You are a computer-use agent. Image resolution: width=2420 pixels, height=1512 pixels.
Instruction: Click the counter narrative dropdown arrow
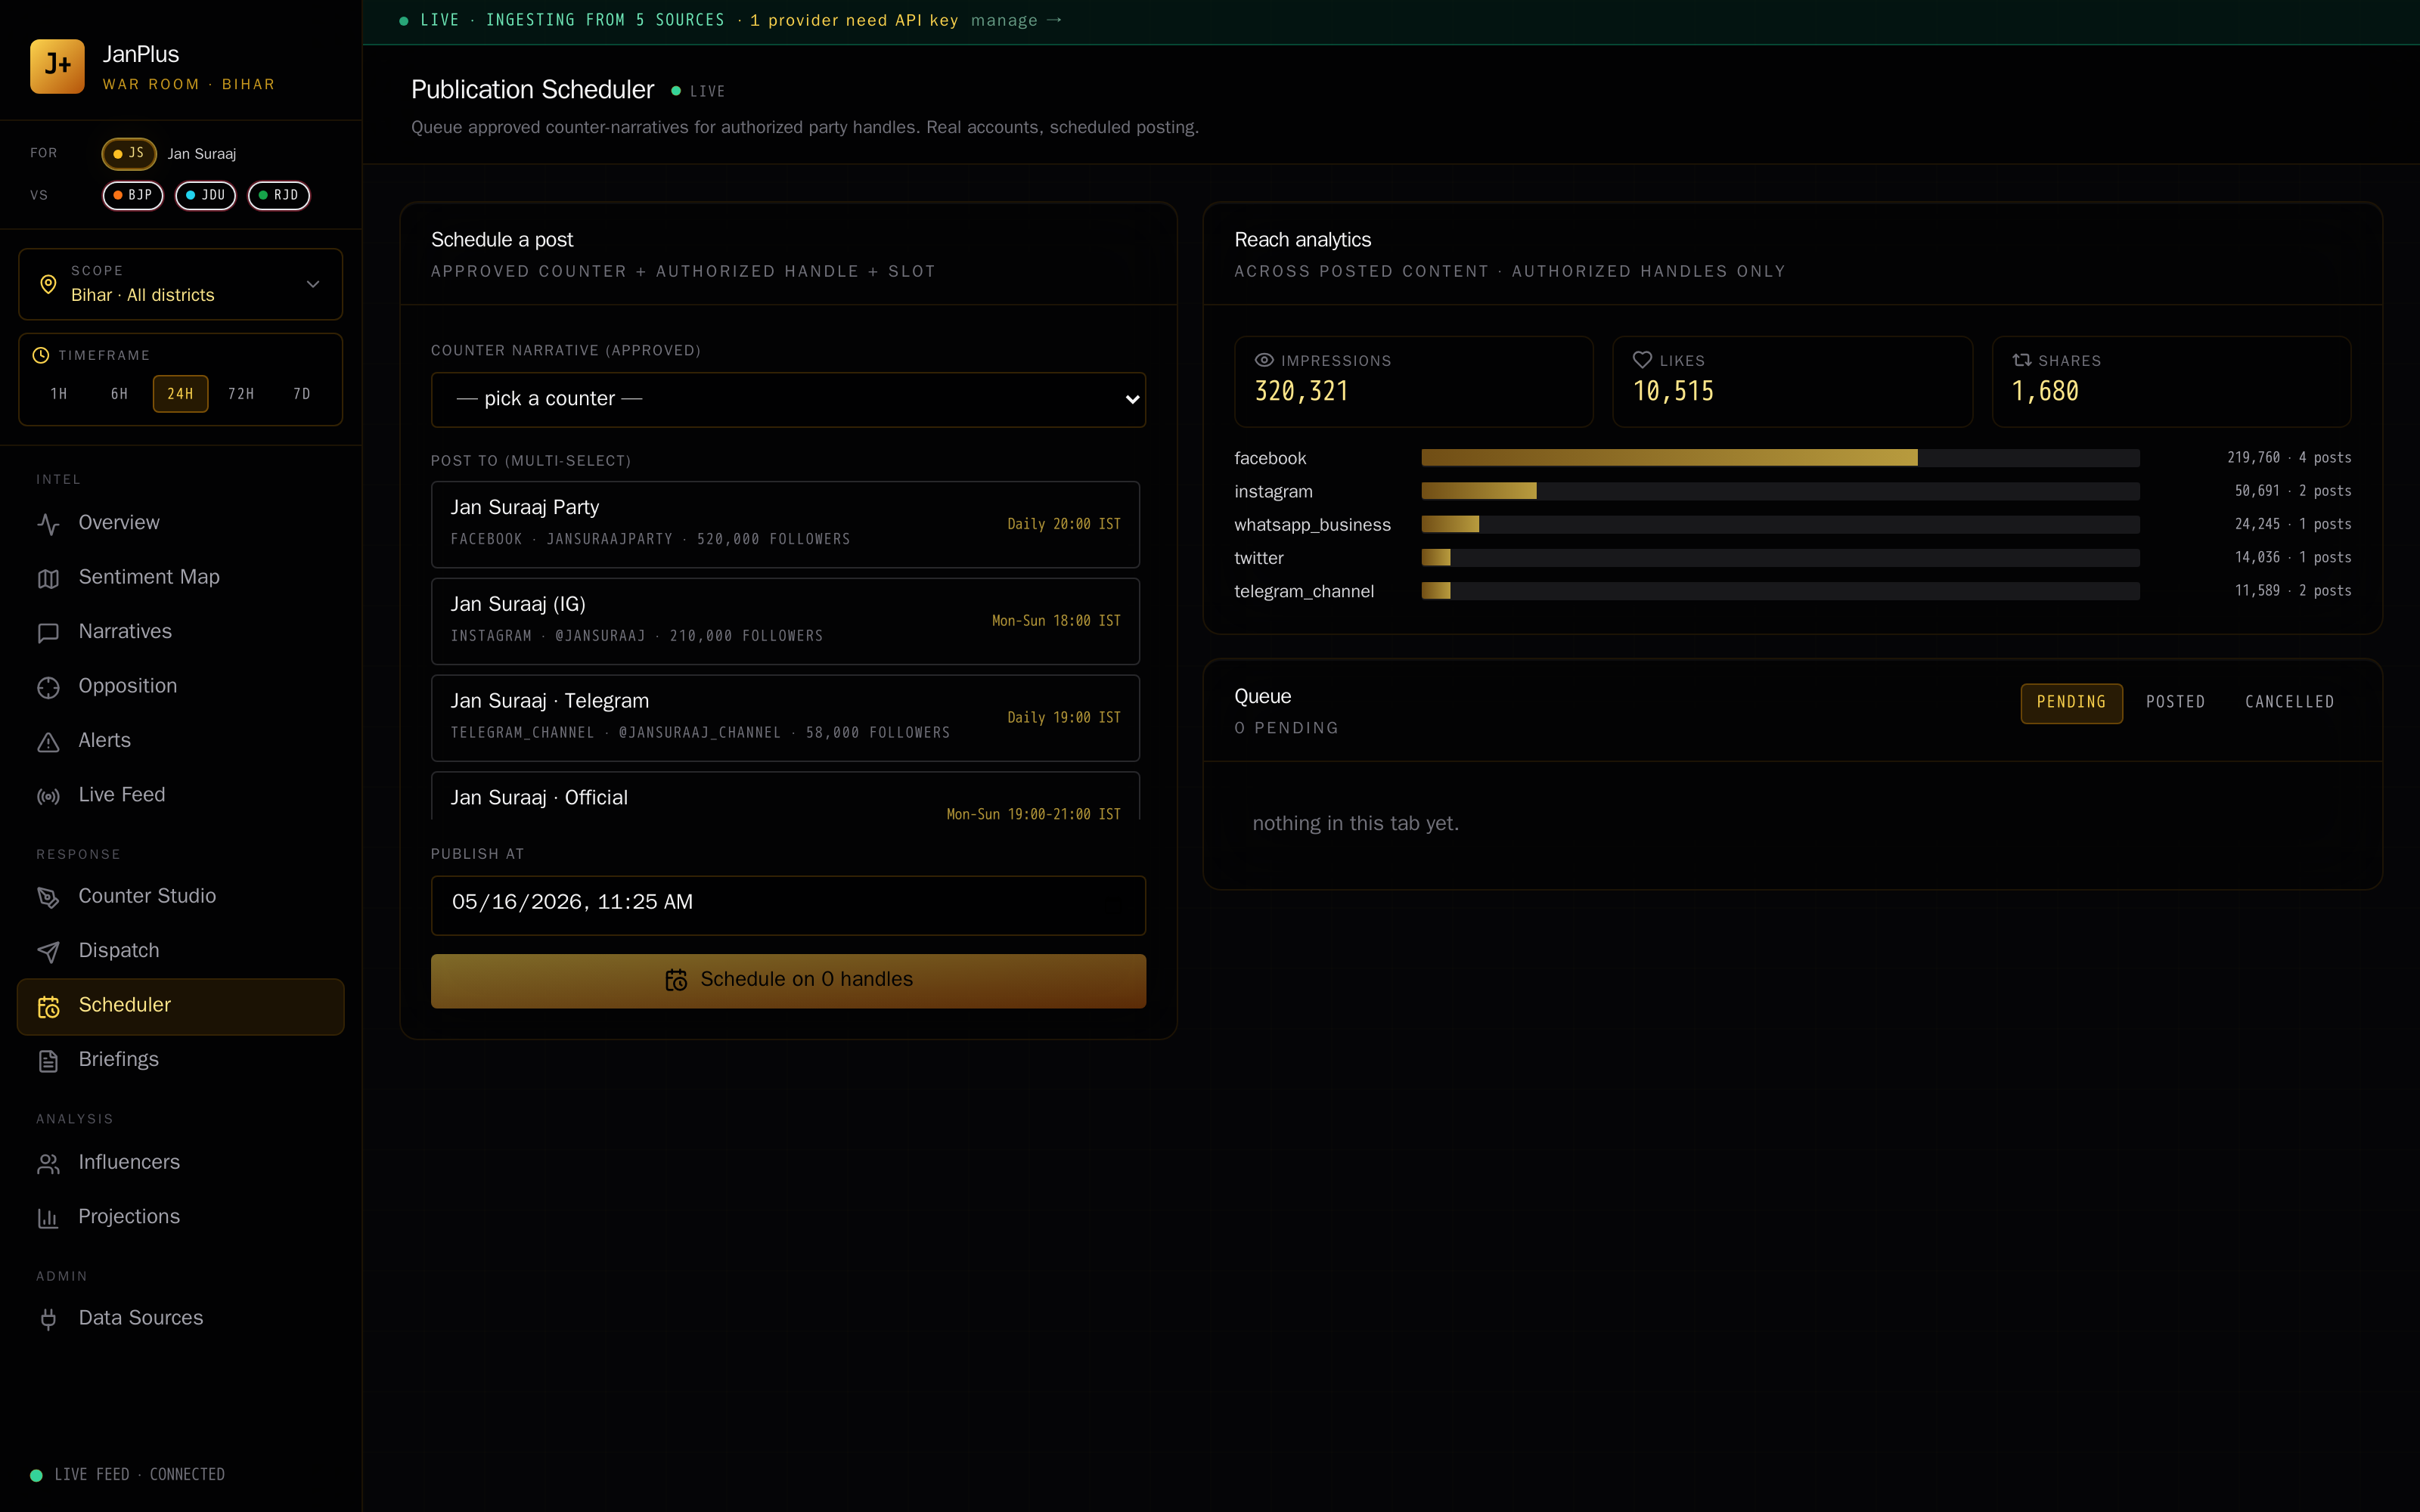[1132, 399]
